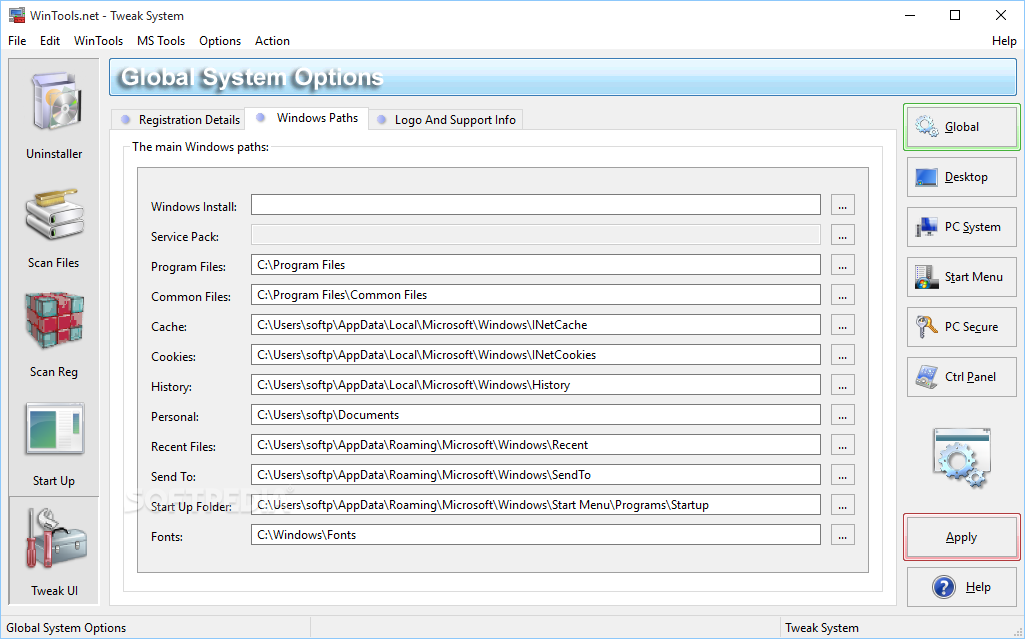Open the WinTools menu
1025x639 pixels.
pos(98,41)
